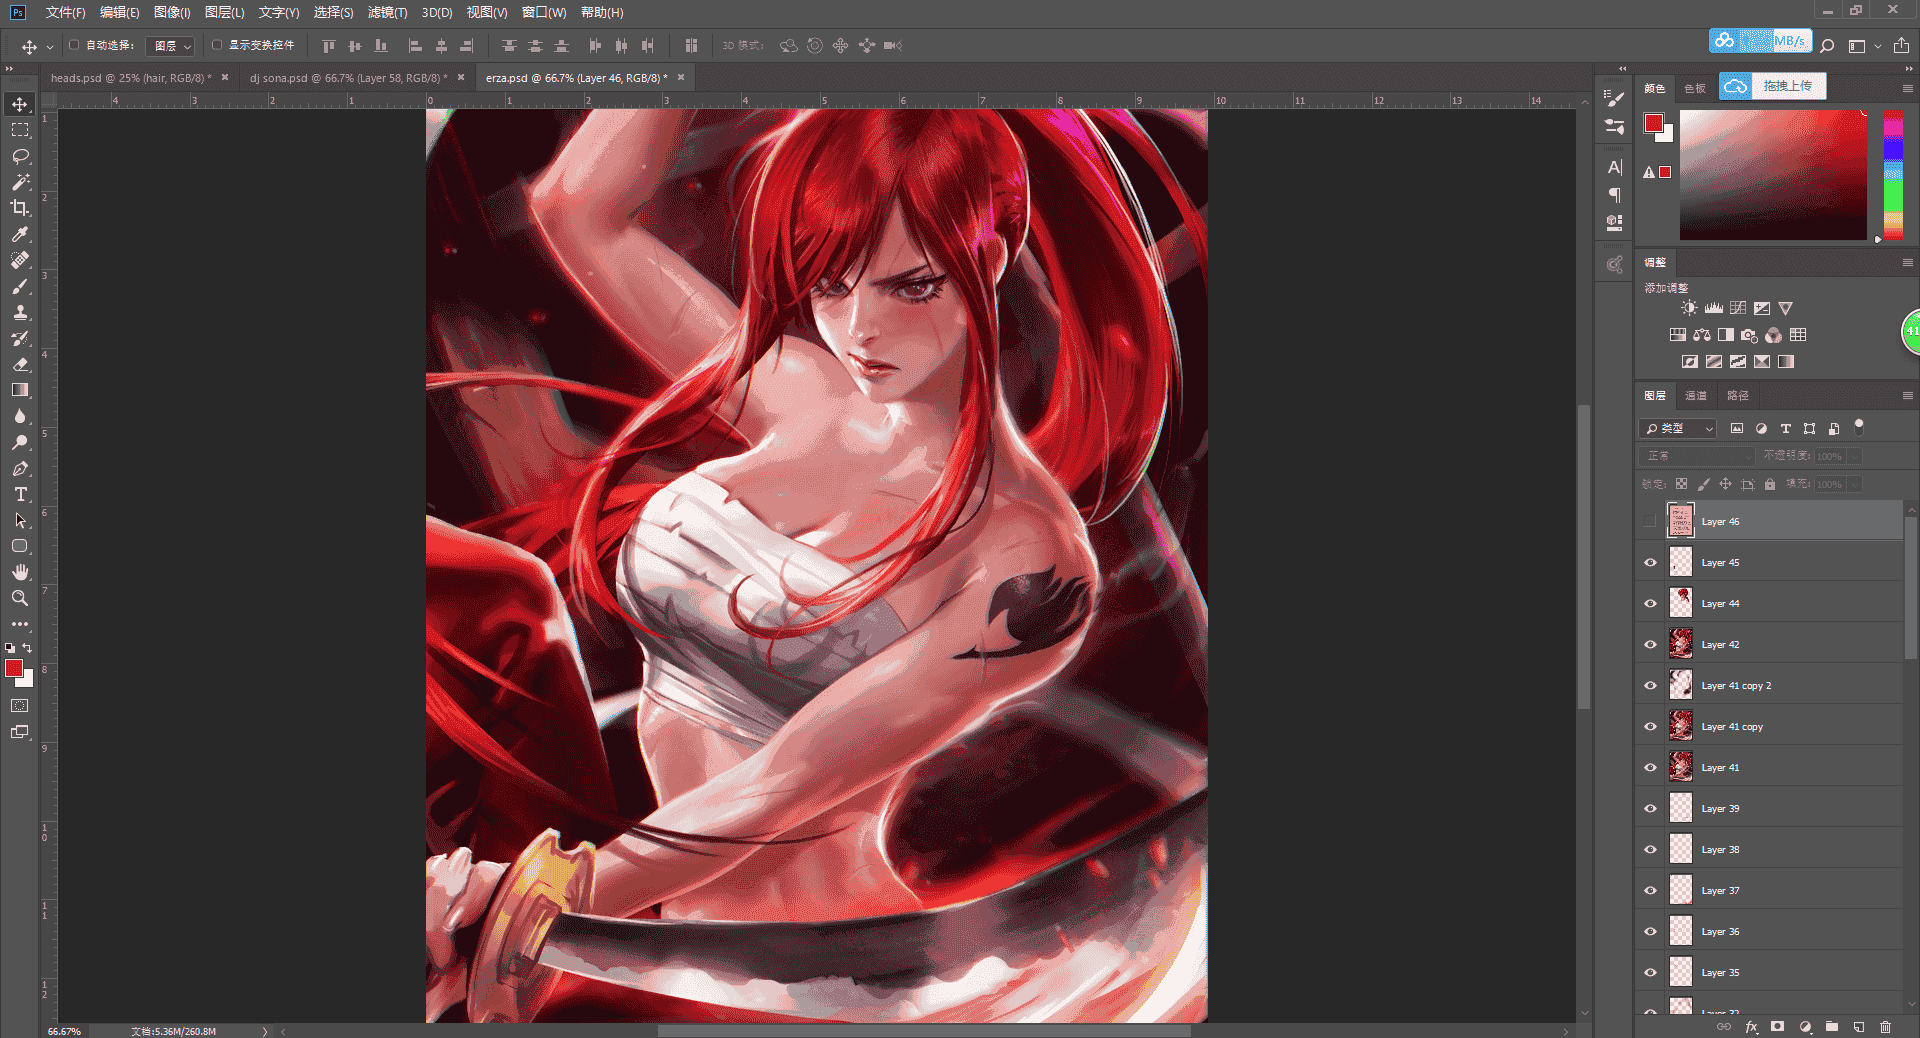Screen dimensions: 1920x1038
Task: Toggle visibility of Layer 41 copy 2
Action: click(x=1650, y=686)
